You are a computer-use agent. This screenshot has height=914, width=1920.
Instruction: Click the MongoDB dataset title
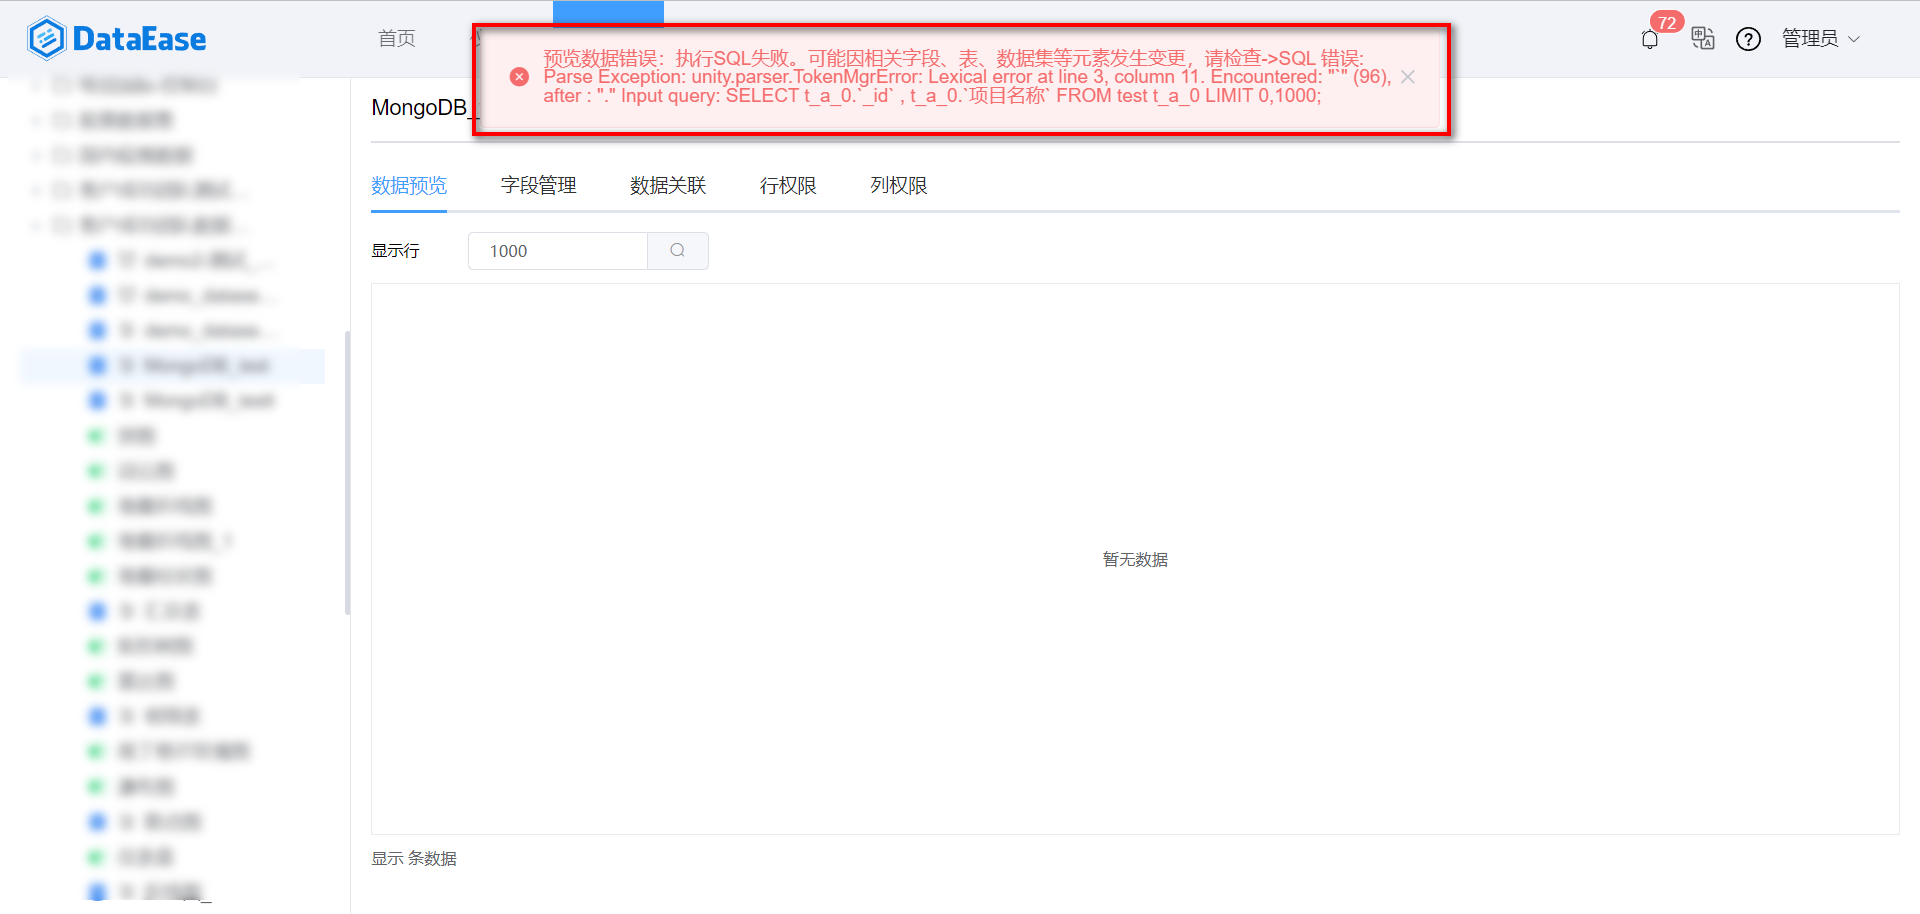click(x=420, y=108)
